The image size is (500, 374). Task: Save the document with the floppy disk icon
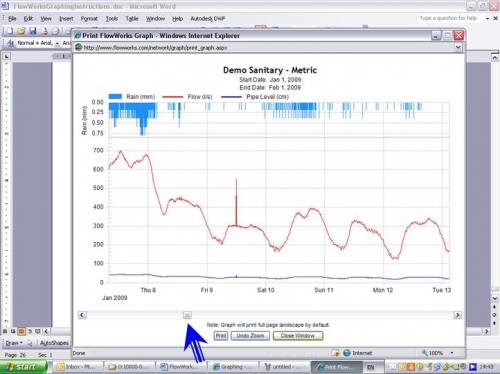tap(32, 31)
